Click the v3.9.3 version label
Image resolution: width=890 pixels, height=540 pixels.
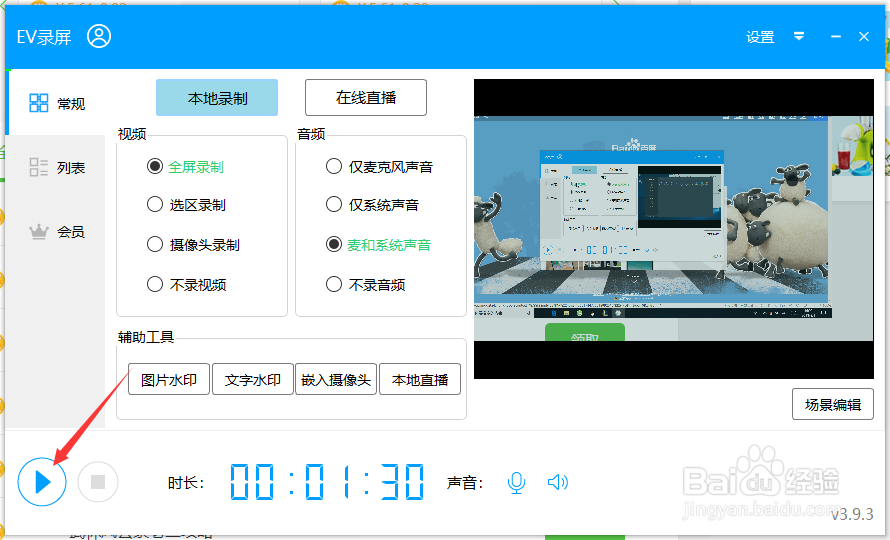(x=851, y=514)
